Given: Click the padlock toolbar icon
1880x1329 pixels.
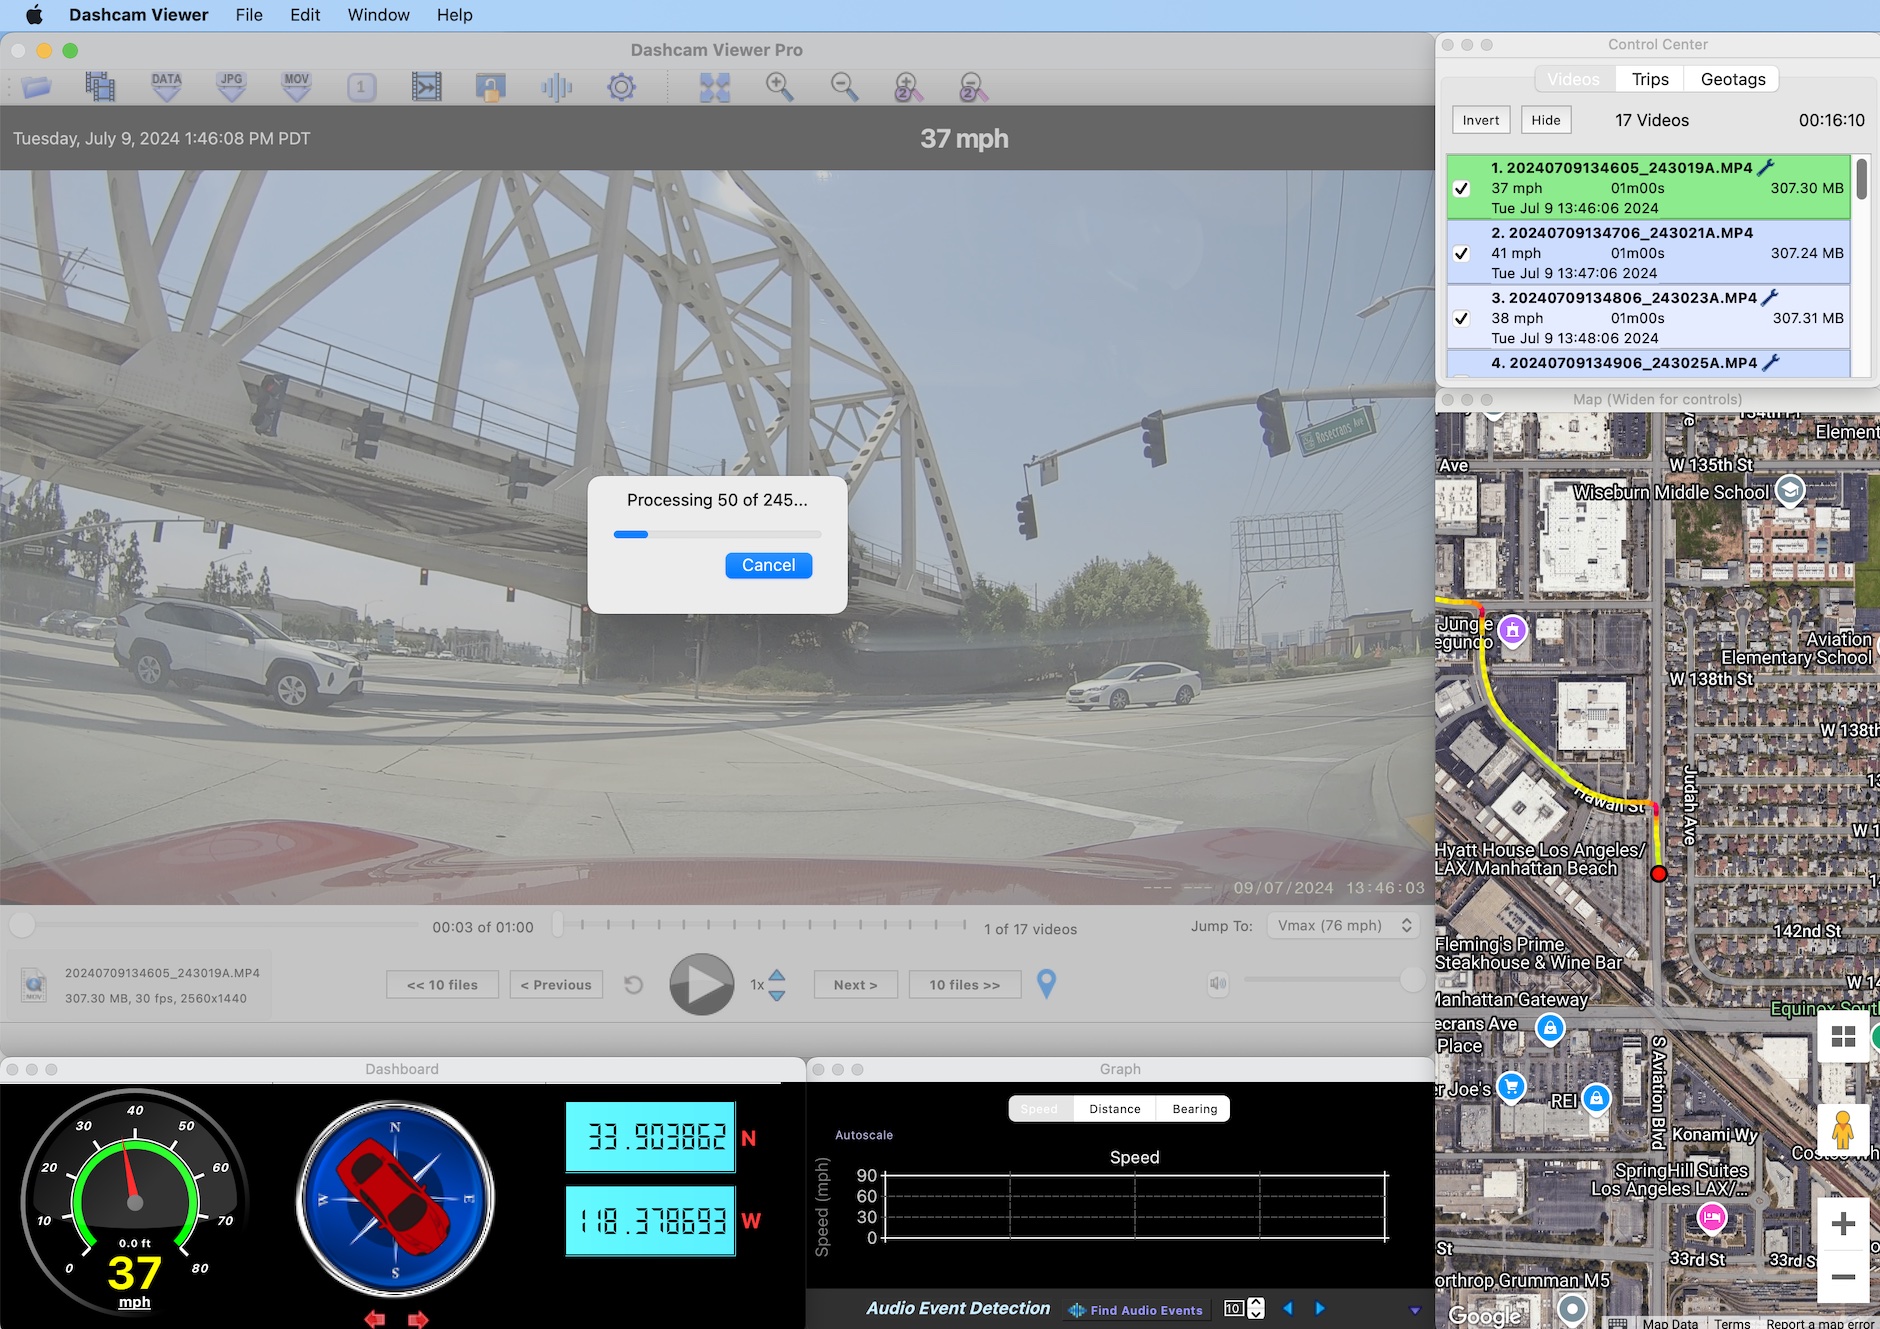Looking at the screenshot, I should coord(490,87).
